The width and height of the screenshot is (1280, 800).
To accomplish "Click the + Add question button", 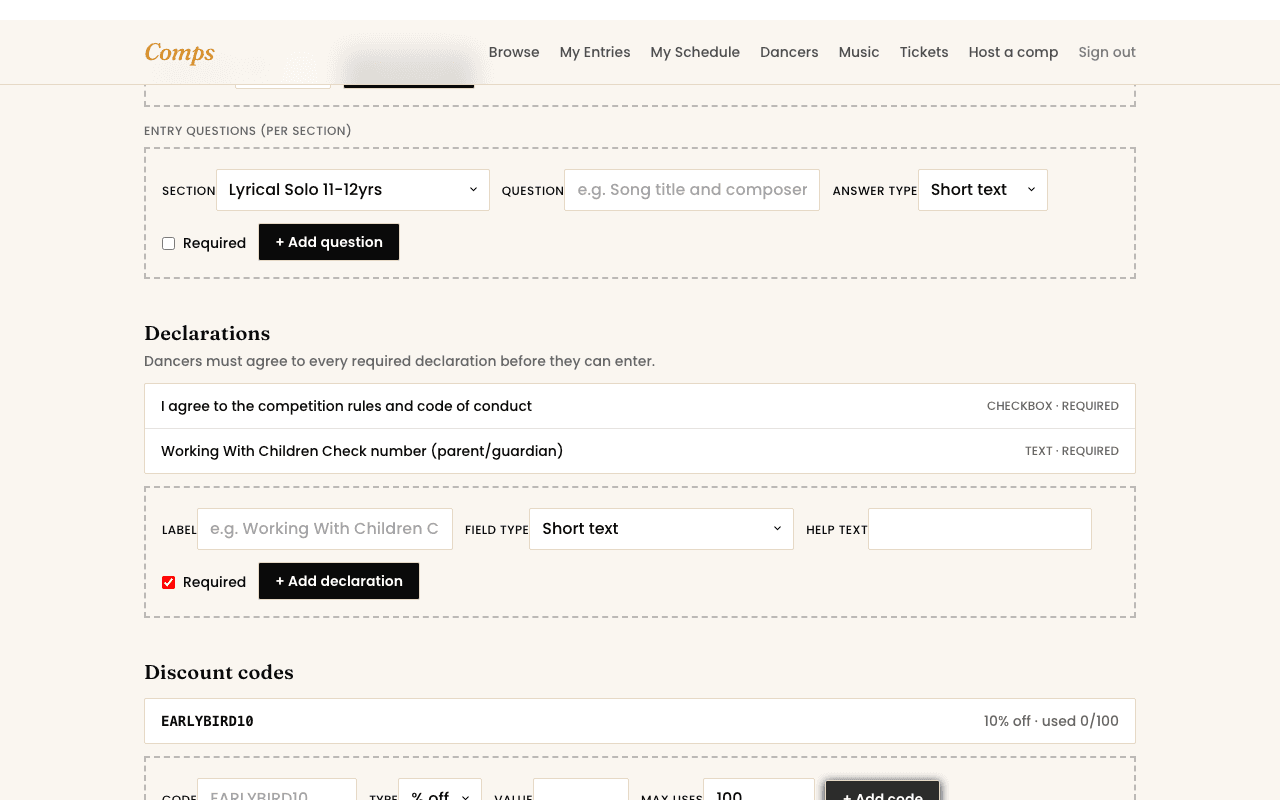I will [329, 242].
